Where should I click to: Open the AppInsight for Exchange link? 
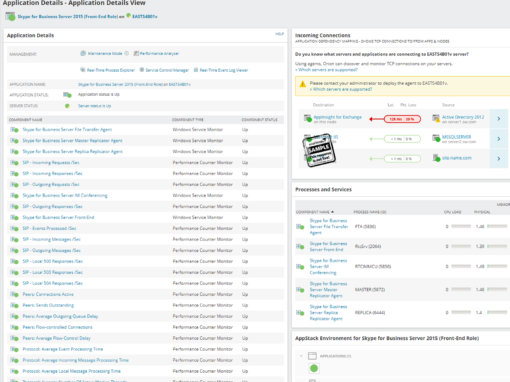click(337, 117)
